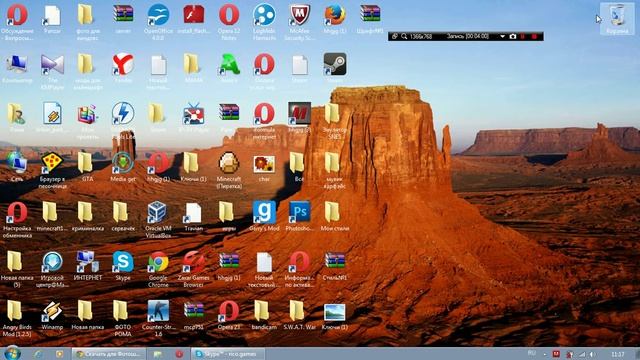The image size is (640, 360).
Task: Open the Windows Start menu
Action: [13, 353]
